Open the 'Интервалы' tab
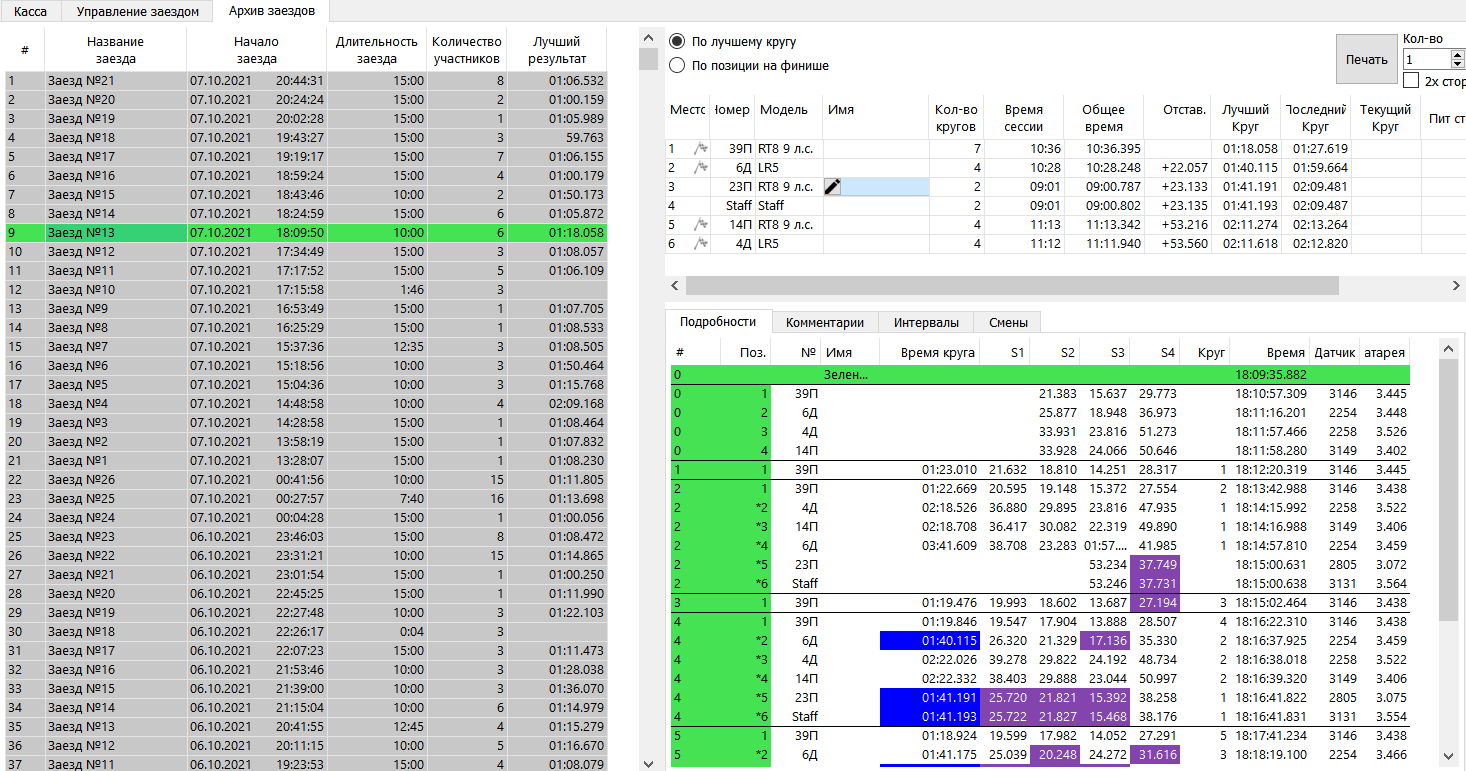The height and width of the screenshot is (771, 1466). tap(925, 322)
